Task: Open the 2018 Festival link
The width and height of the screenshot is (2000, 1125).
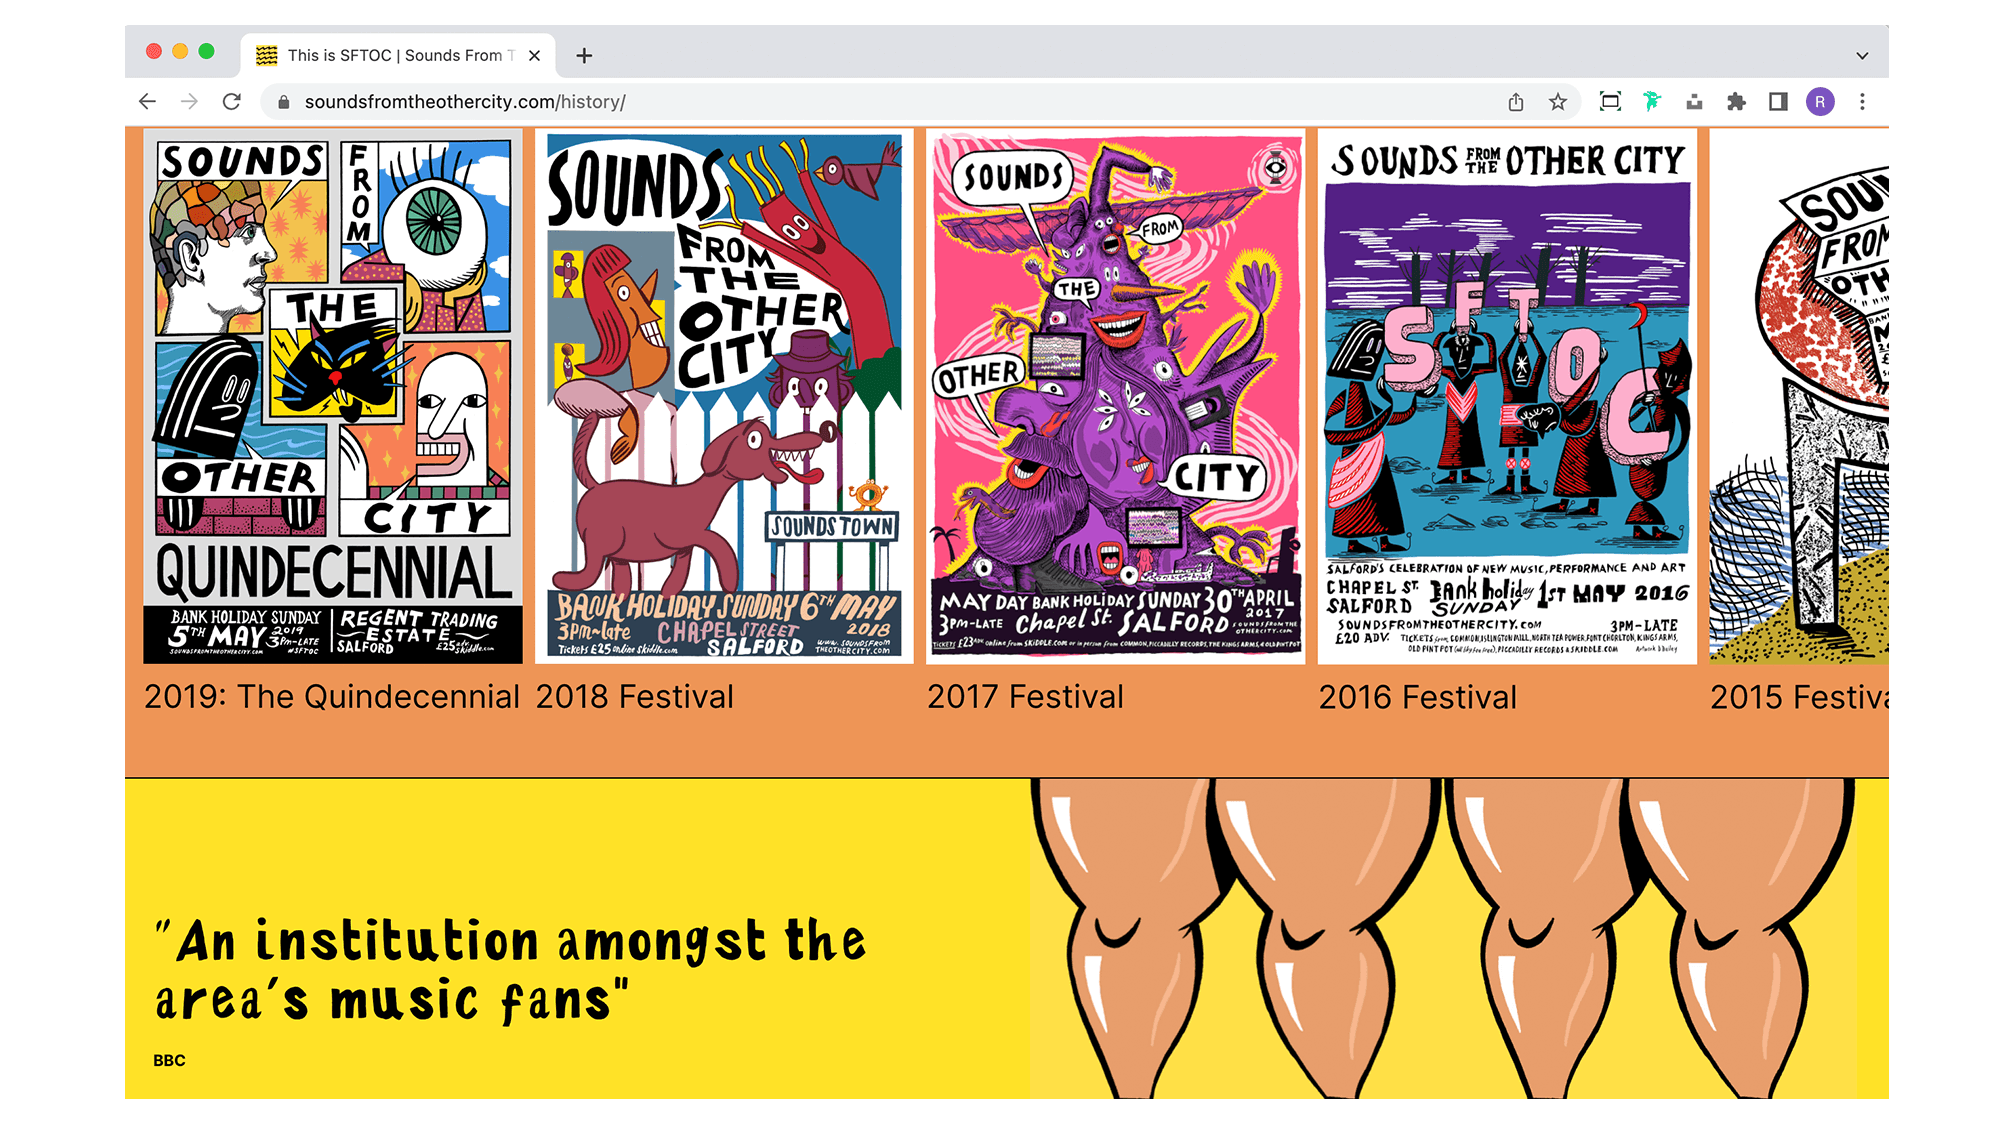Action: [x=634, y=697]
